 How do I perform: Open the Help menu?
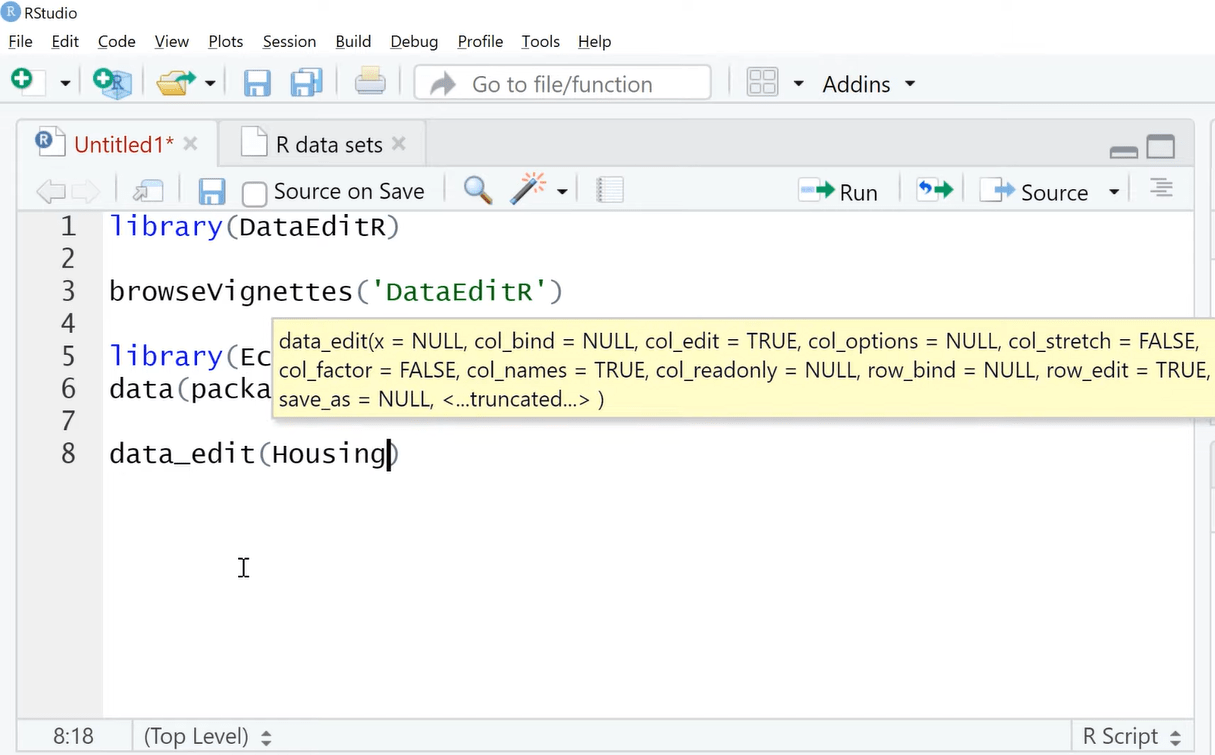click(594, 41)
